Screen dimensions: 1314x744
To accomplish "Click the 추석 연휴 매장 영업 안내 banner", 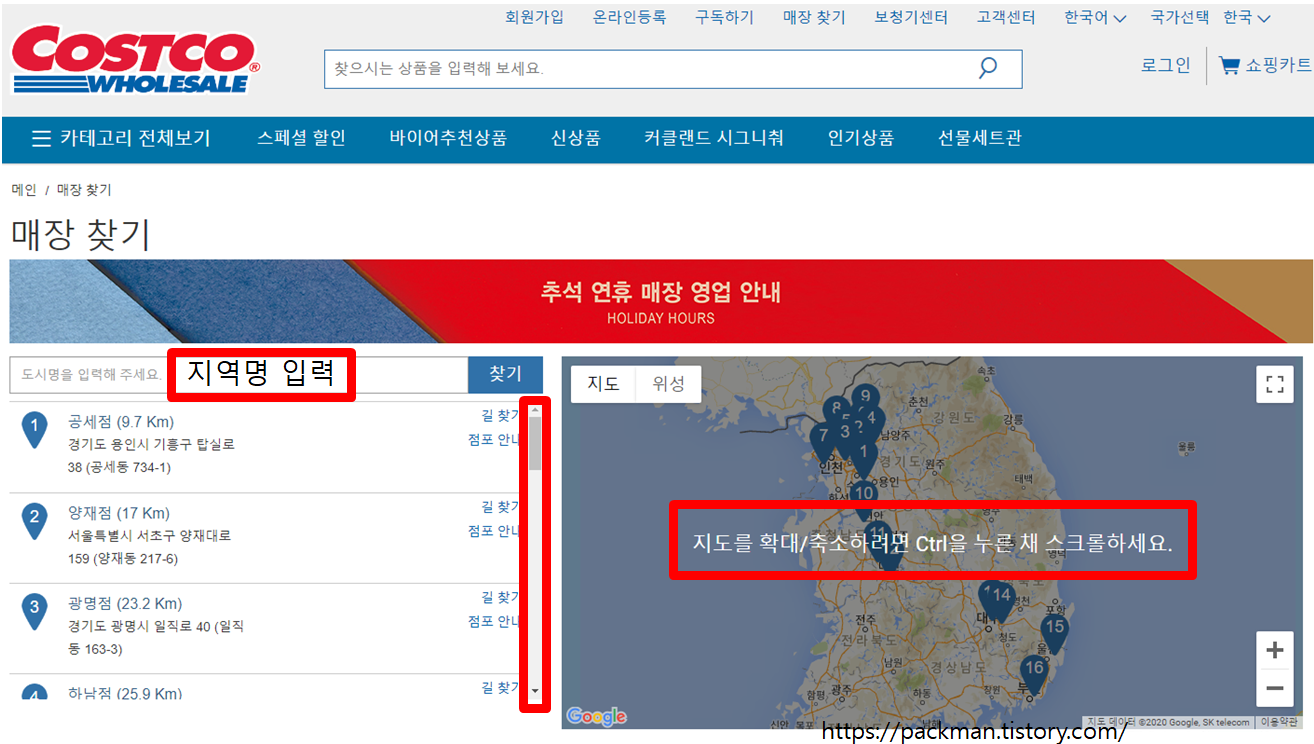I will [x=660, y=302].
